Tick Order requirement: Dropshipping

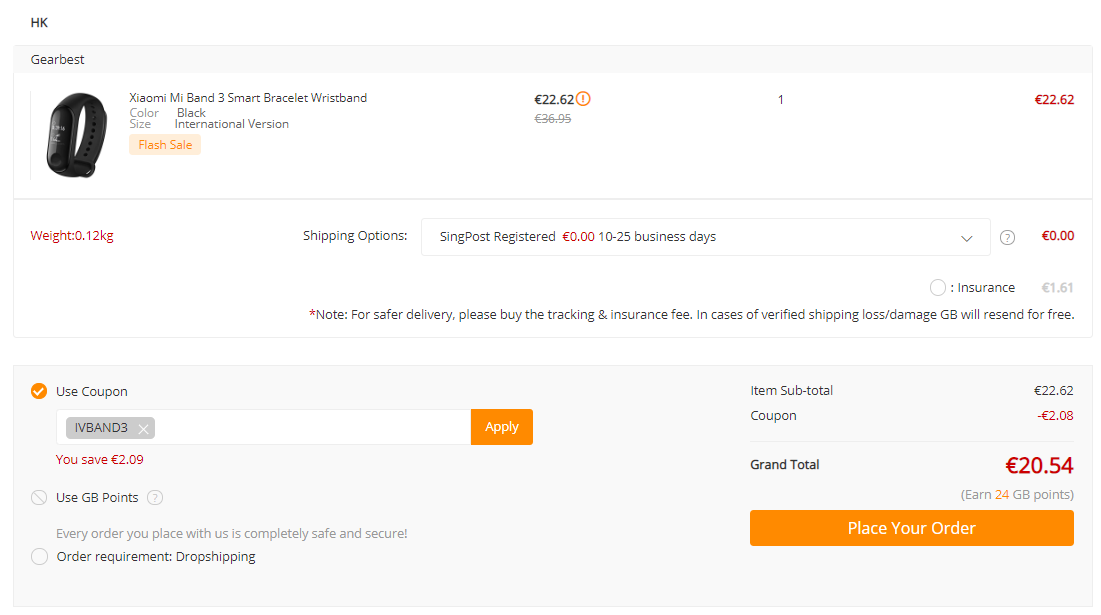click(x=39, y=557)
